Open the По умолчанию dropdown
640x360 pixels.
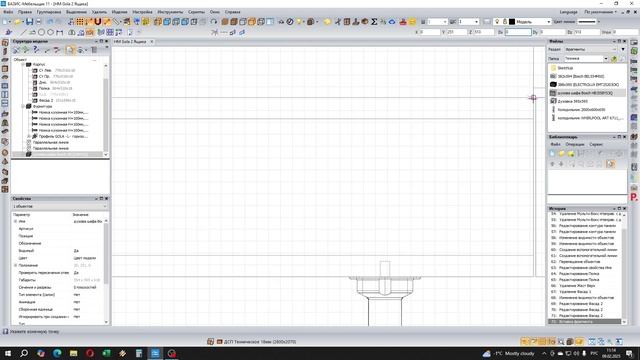tap(600, 12)
